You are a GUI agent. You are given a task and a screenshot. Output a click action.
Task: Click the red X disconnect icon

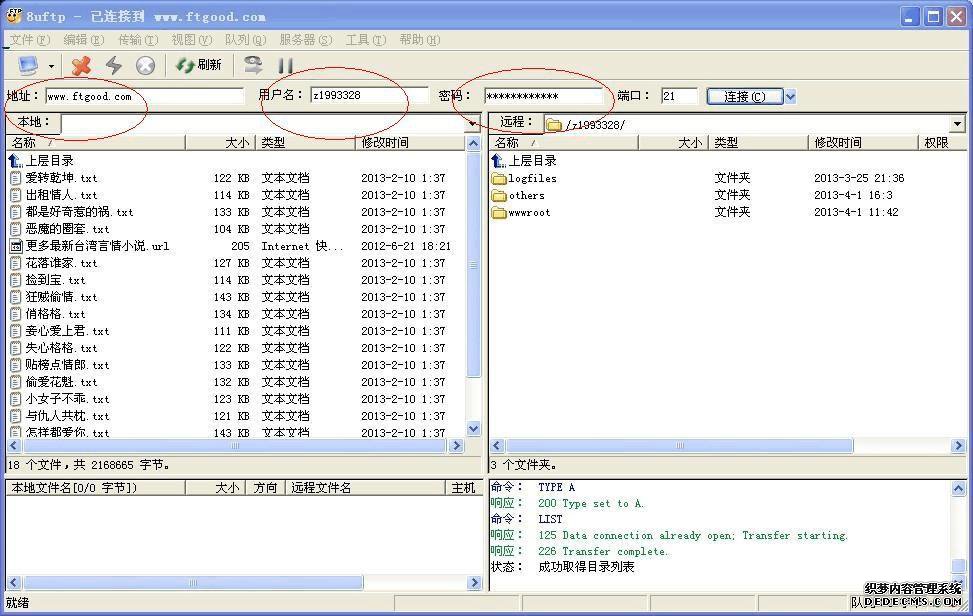(x=81, y=66)
